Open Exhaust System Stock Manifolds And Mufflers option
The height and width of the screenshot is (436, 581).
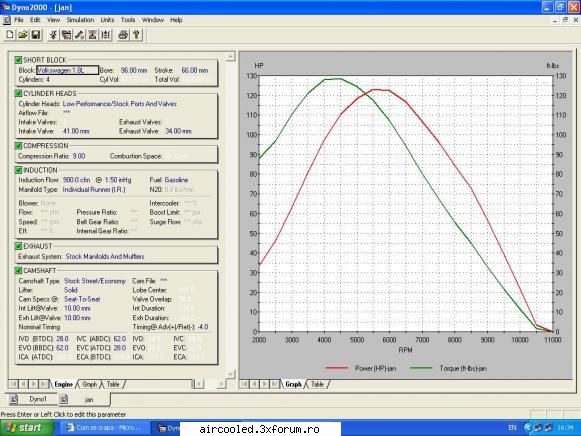coord(105,256)
